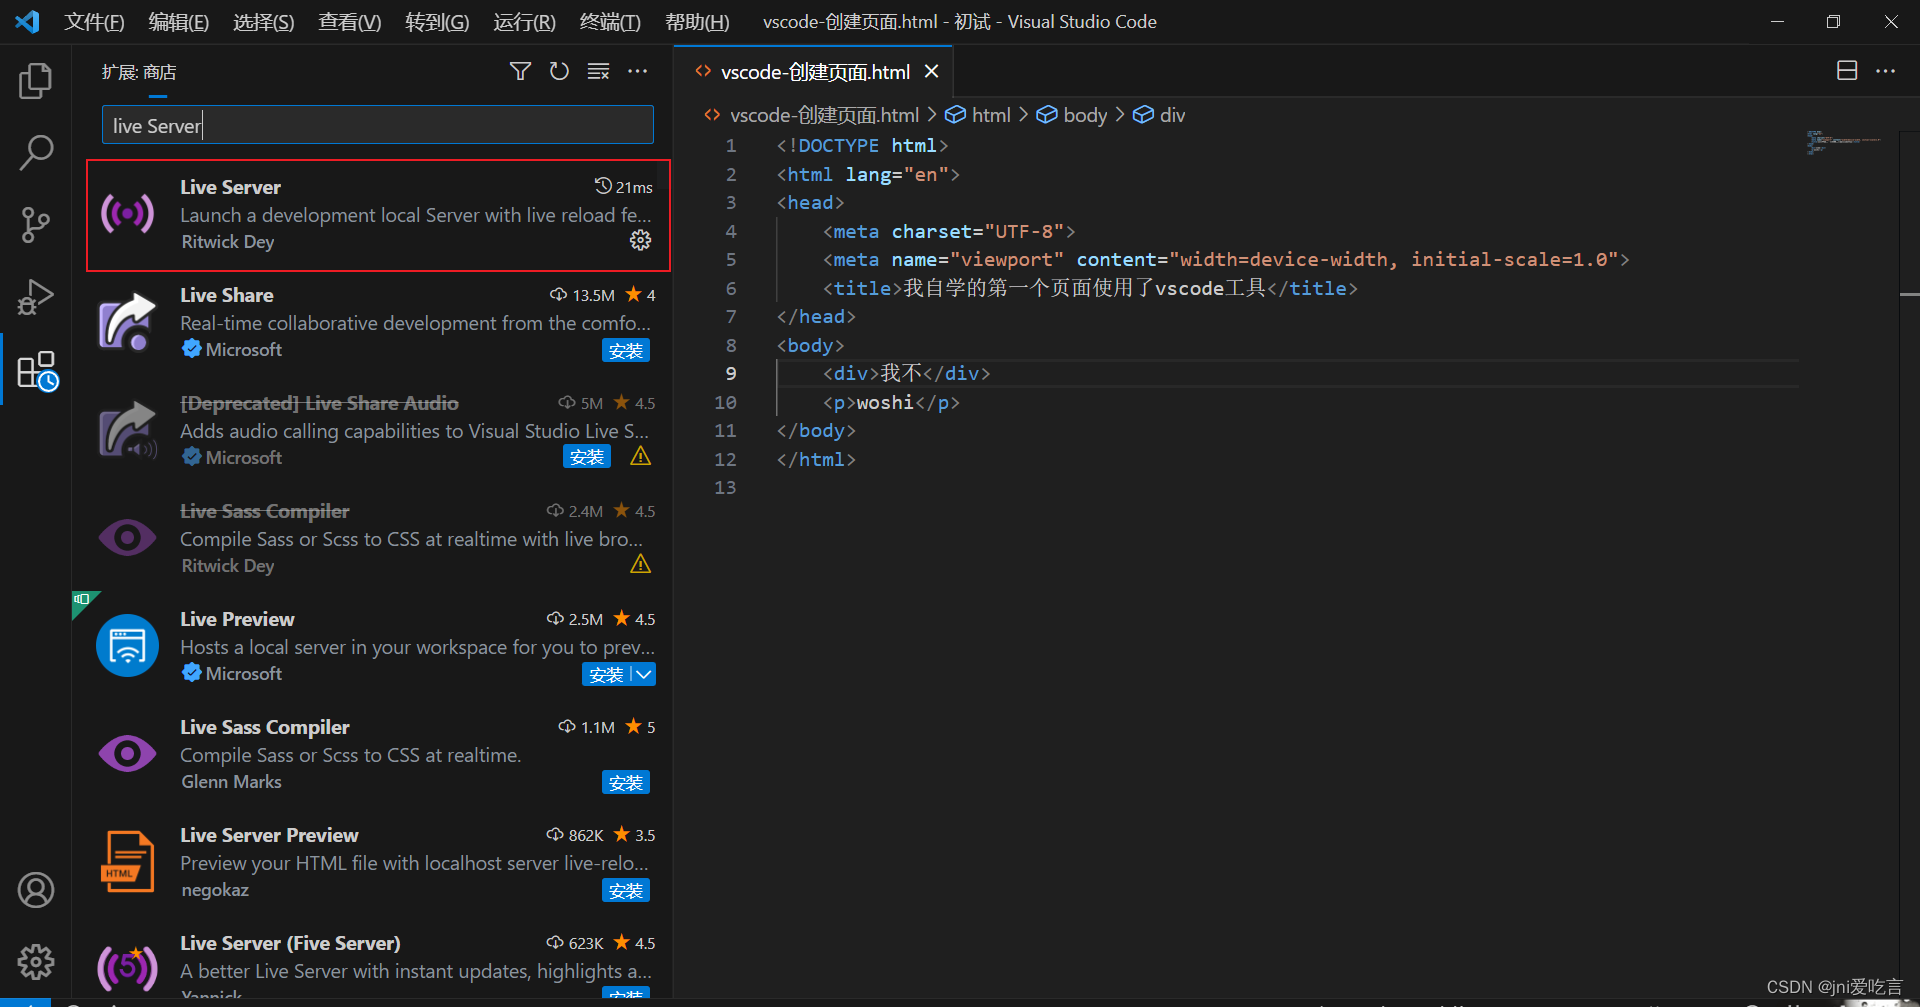Viewport: 1920px width, 1007px height.
Task: Open the Accounts icon in the activity bar
Action: [x=35, y=889]
